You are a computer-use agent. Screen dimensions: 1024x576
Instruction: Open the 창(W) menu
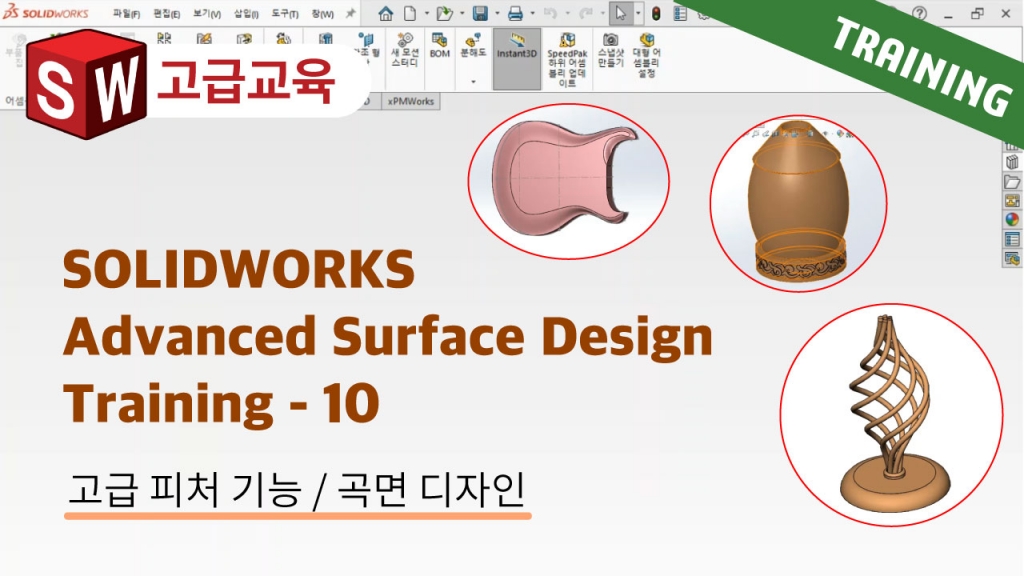point(323,14)
